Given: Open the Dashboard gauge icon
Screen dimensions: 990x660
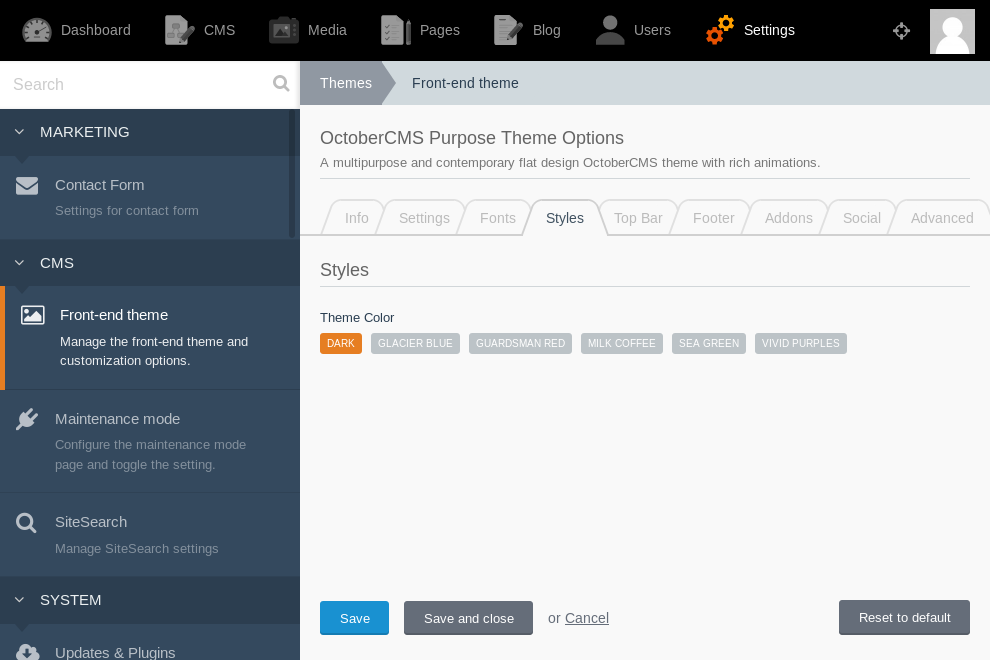Looking at the screenshot, I should (x=37, y=30).
